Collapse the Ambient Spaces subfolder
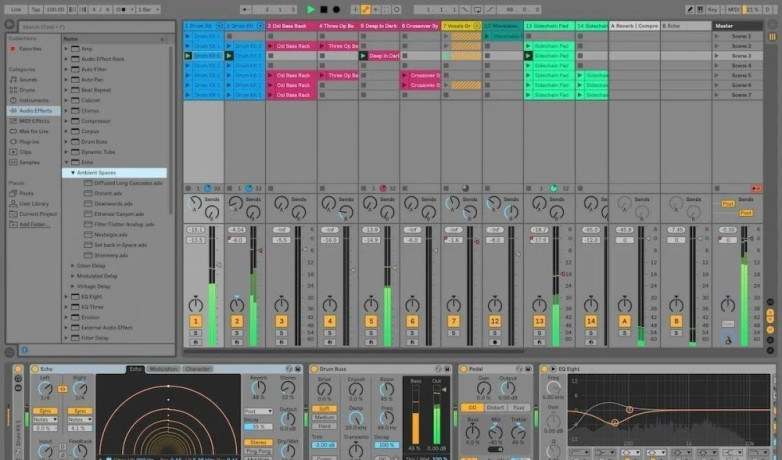 (x=73, y=173)
